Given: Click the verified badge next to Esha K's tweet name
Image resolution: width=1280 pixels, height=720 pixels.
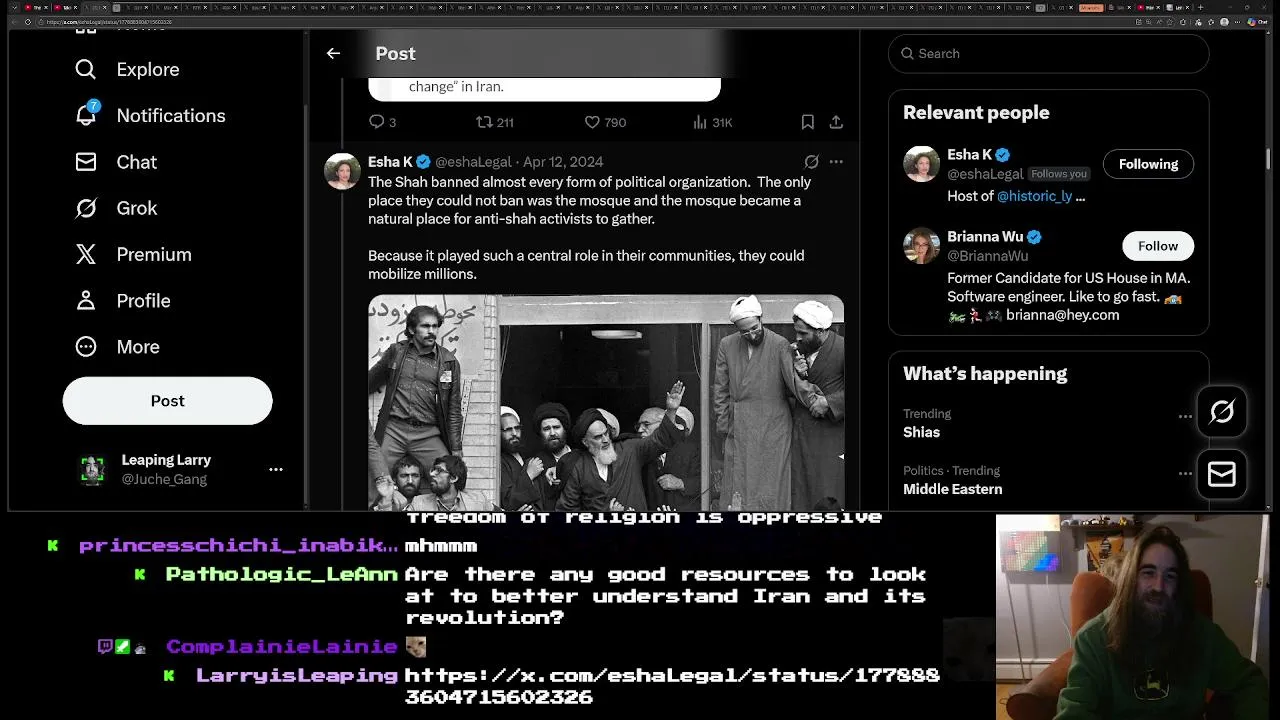Looking at the screenshot, I should pyautogui.click(x=424, y=161).
